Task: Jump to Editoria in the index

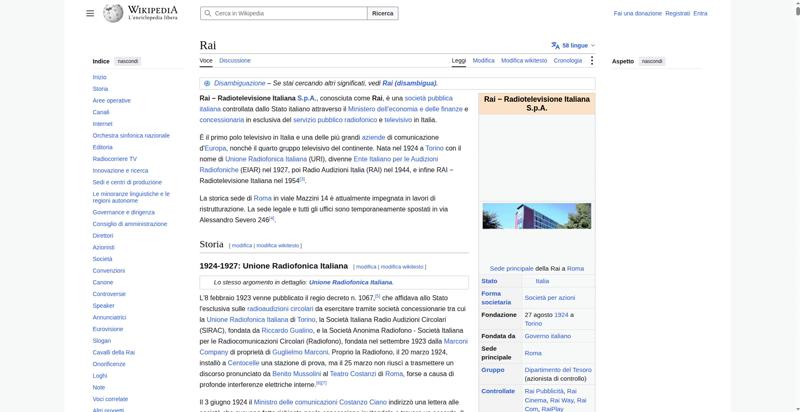Action: pyautogui.click(x=102, y=147)
